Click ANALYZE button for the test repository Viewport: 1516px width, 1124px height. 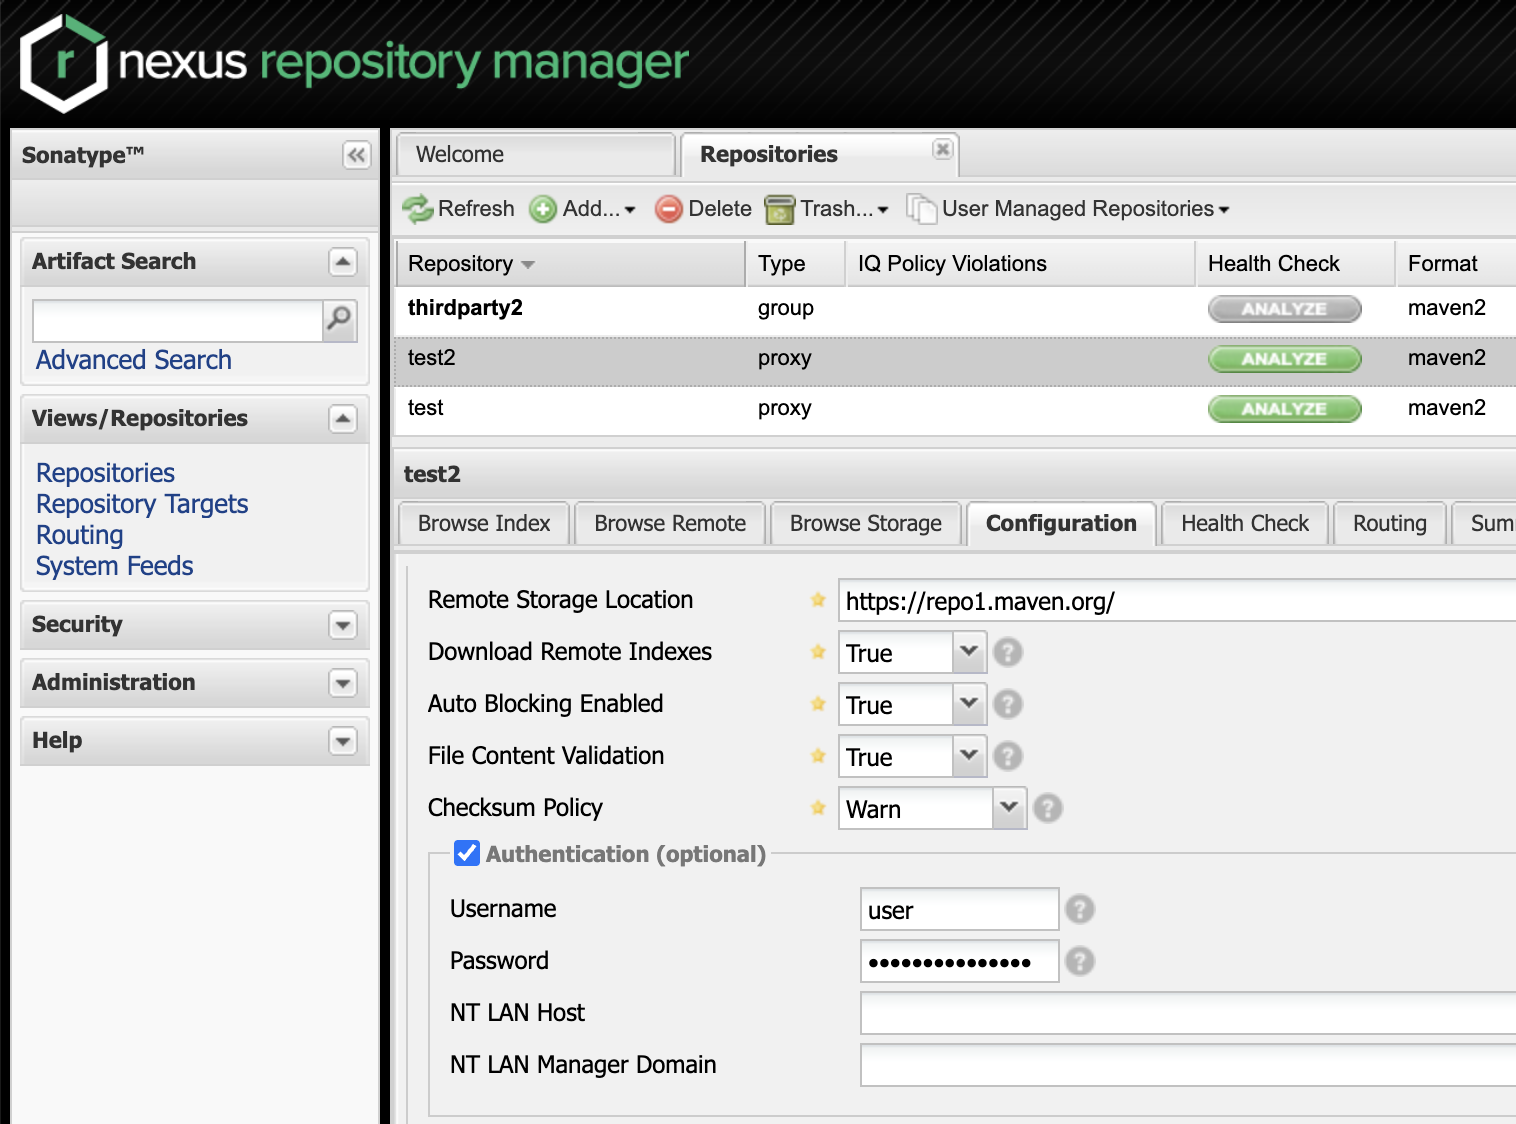(1284, 409)
